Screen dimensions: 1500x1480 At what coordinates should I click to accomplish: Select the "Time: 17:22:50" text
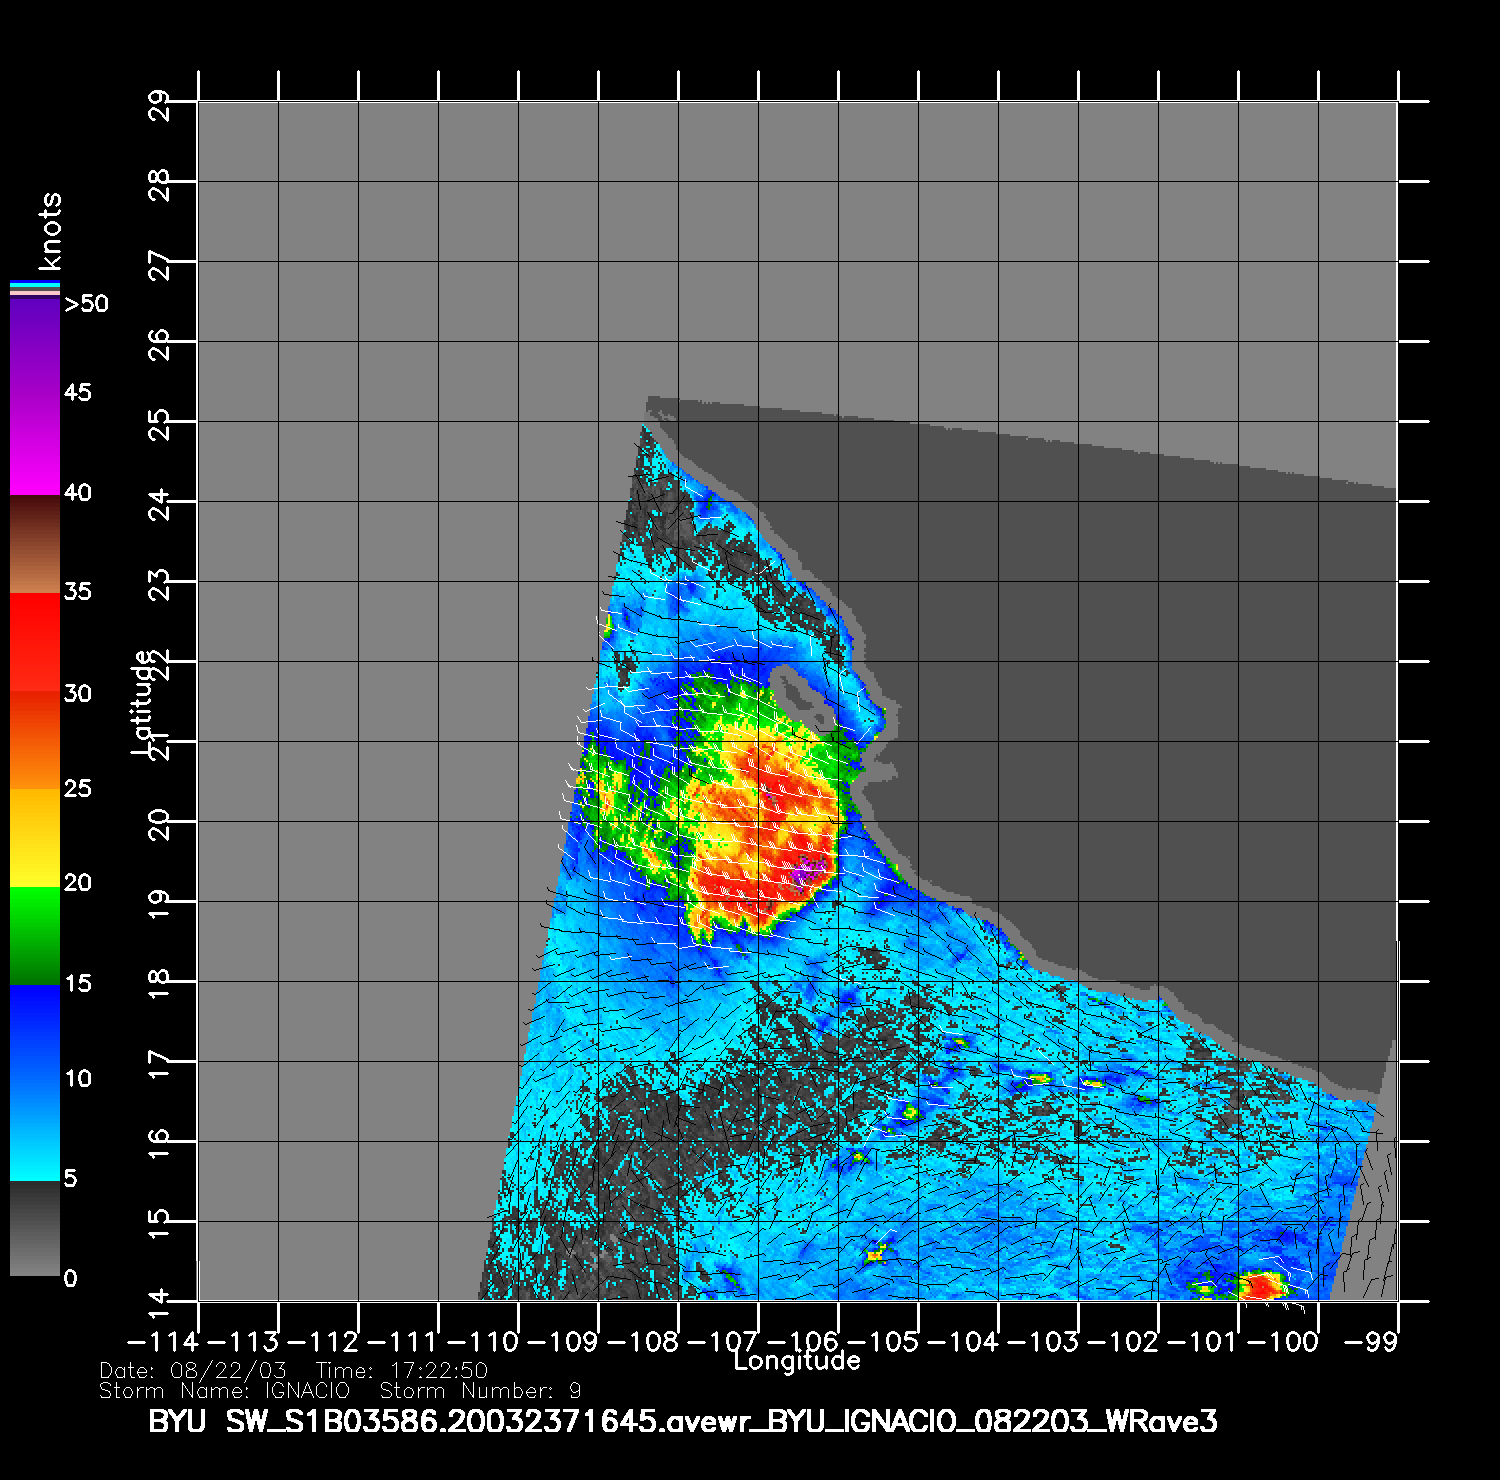point(401,1371)
